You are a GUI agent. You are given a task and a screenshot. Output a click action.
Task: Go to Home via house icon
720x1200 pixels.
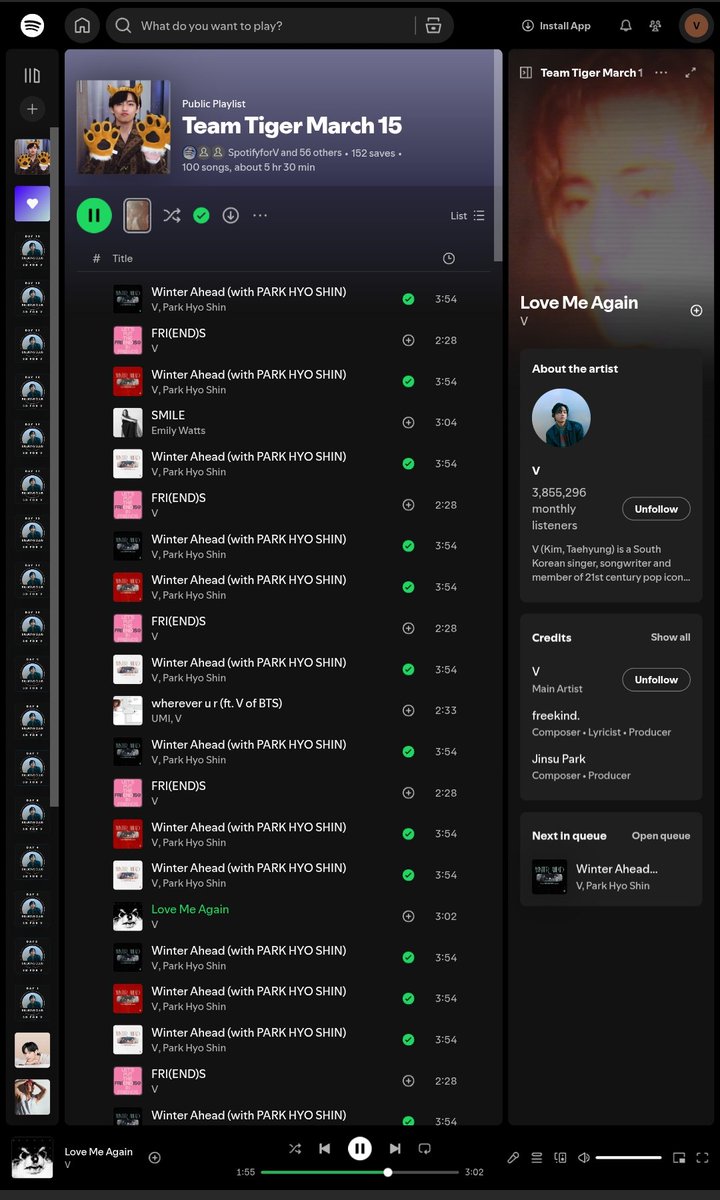(83, 26)
